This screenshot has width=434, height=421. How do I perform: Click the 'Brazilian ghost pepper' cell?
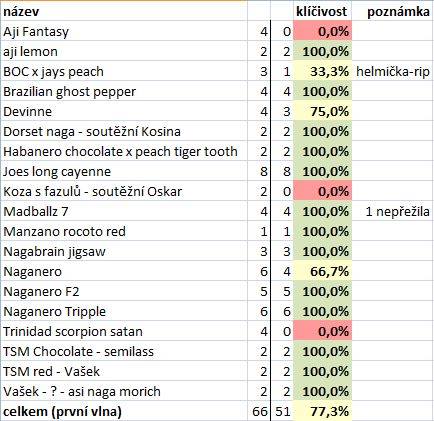click(124, 91)
